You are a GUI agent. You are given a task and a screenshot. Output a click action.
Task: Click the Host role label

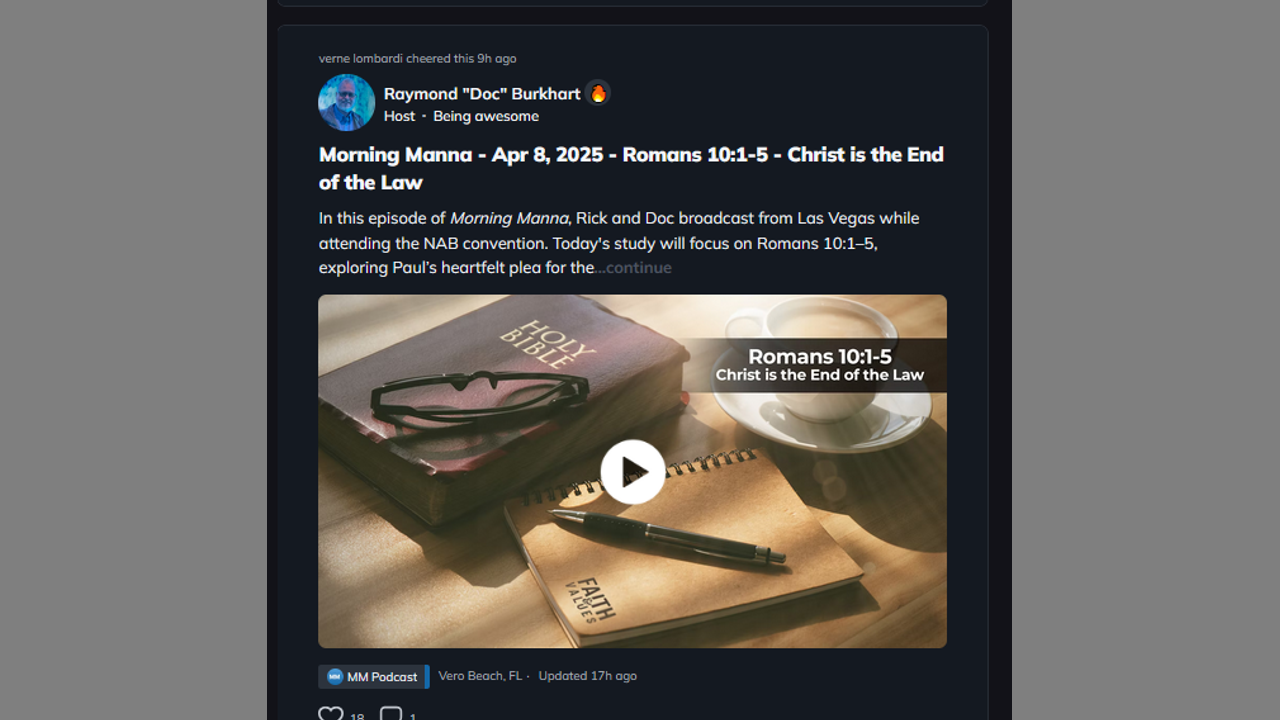point(399,116)
